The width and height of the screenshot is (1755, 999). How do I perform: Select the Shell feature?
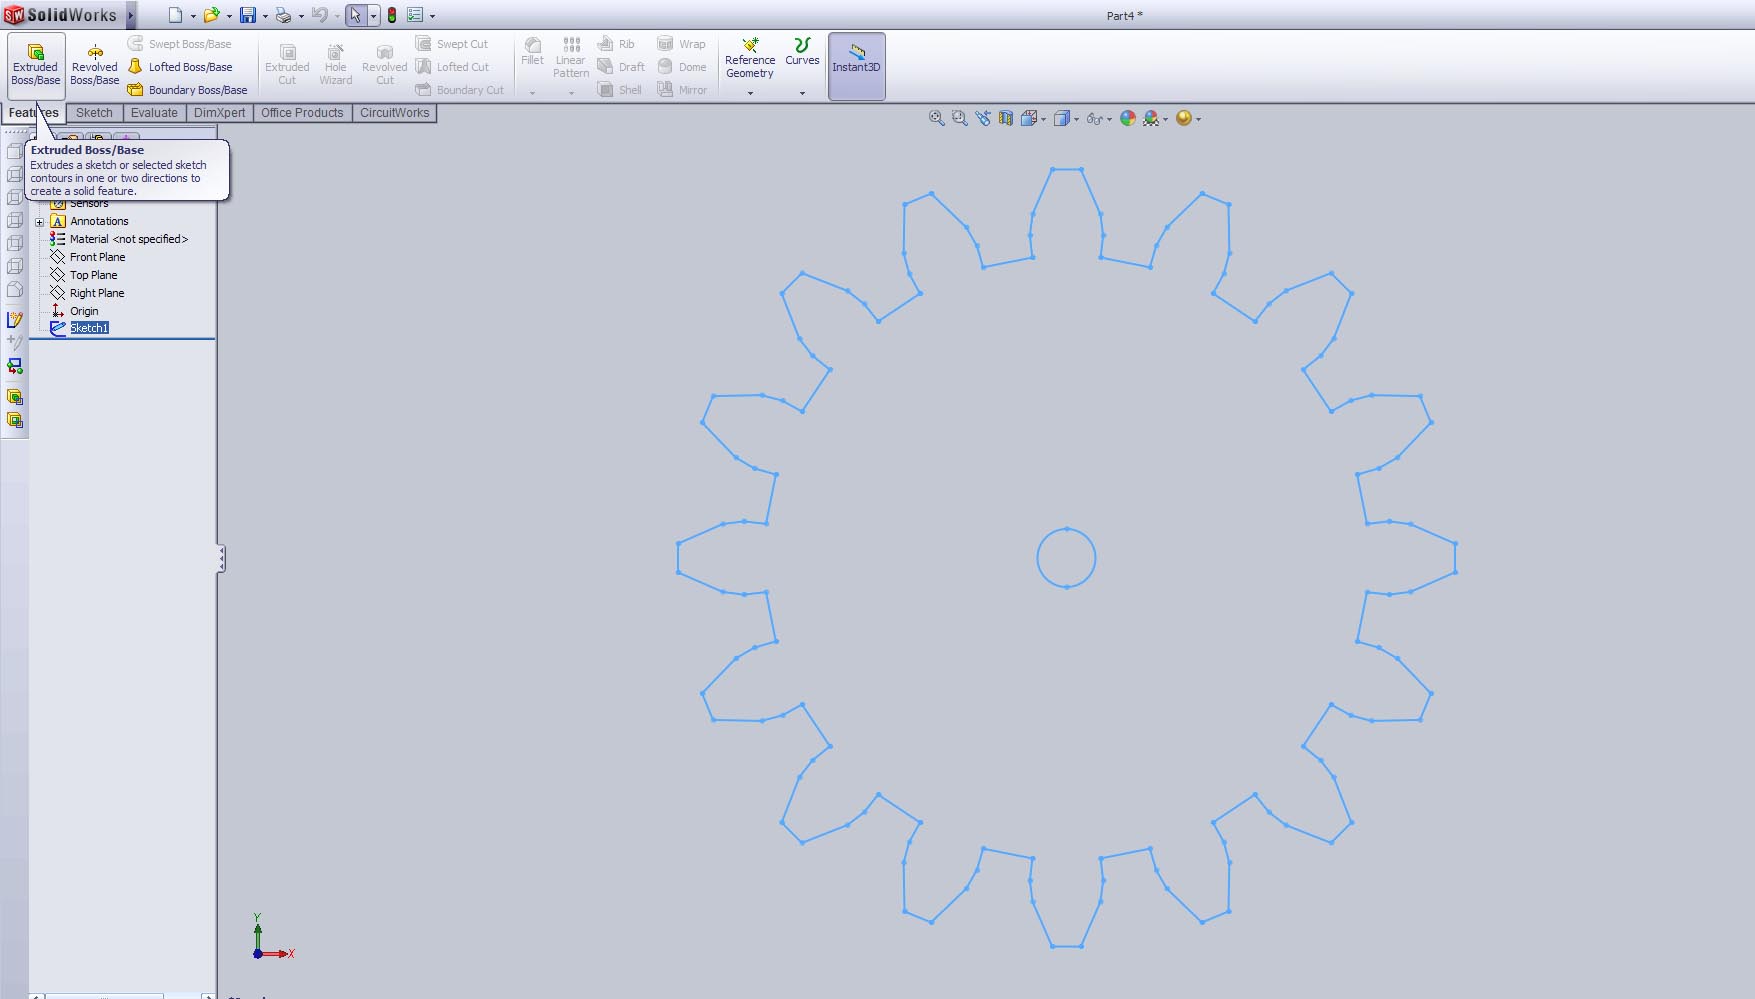pyautogui.click(x=620, y=90)
